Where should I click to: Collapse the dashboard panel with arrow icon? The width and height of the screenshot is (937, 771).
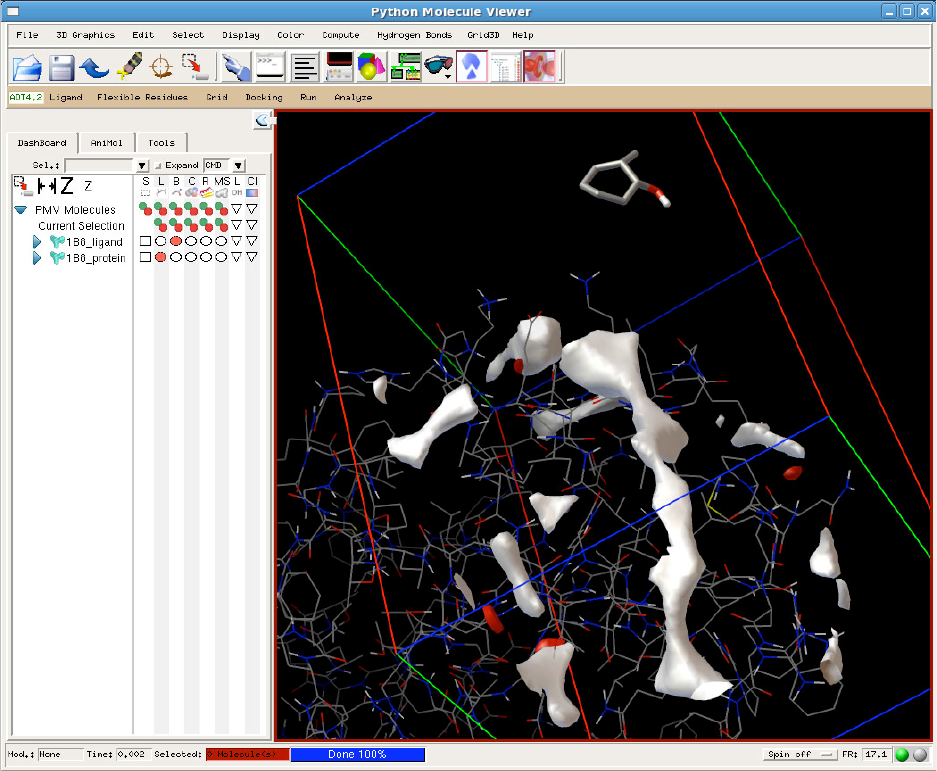(x=263, y=121)
